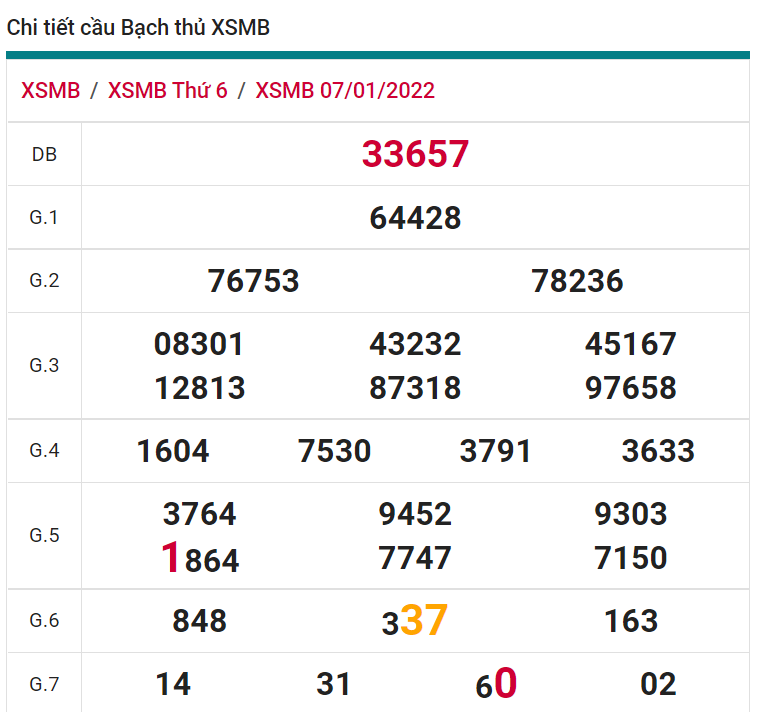Open the XSMB Thứ 6 breadcrumb link
The height and width of the screenshot is (712, 758).
click(167, 91)
